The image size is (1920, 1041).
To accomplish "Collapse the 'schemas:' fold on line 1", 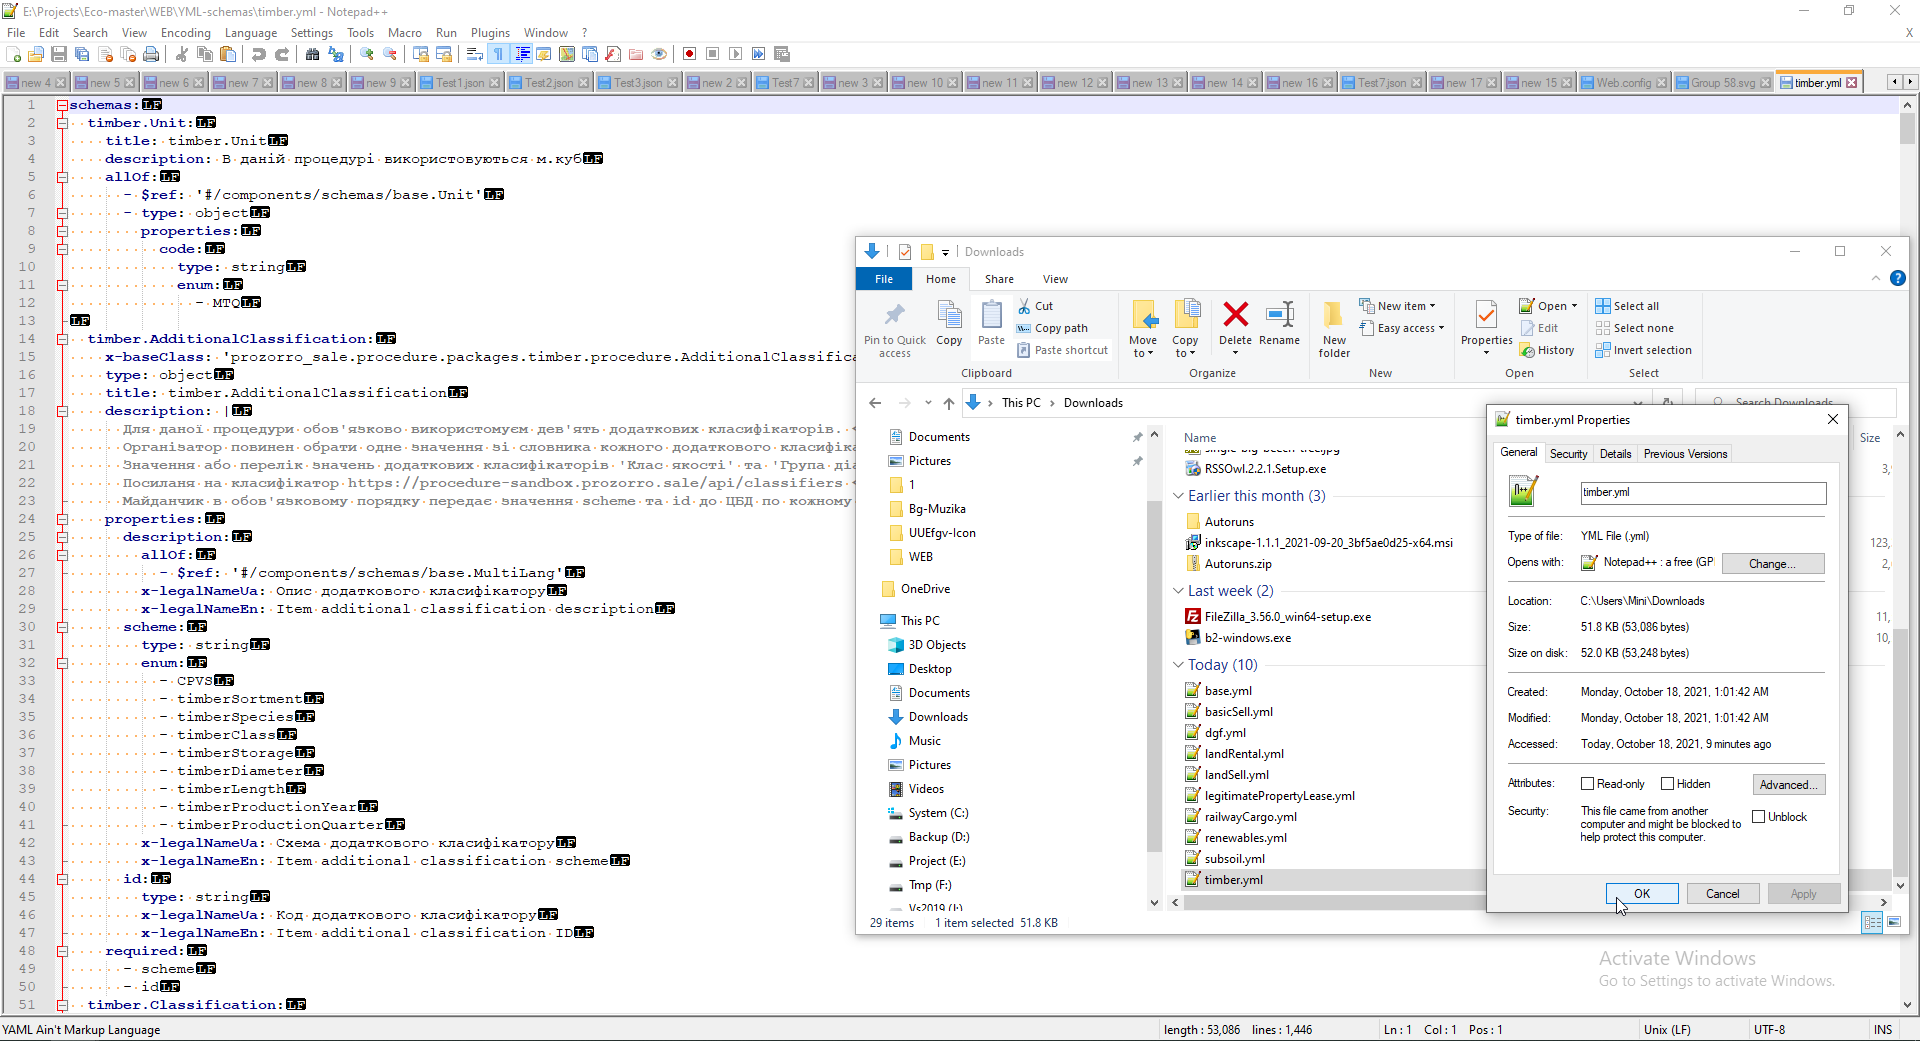I will [x=62, y=105].
